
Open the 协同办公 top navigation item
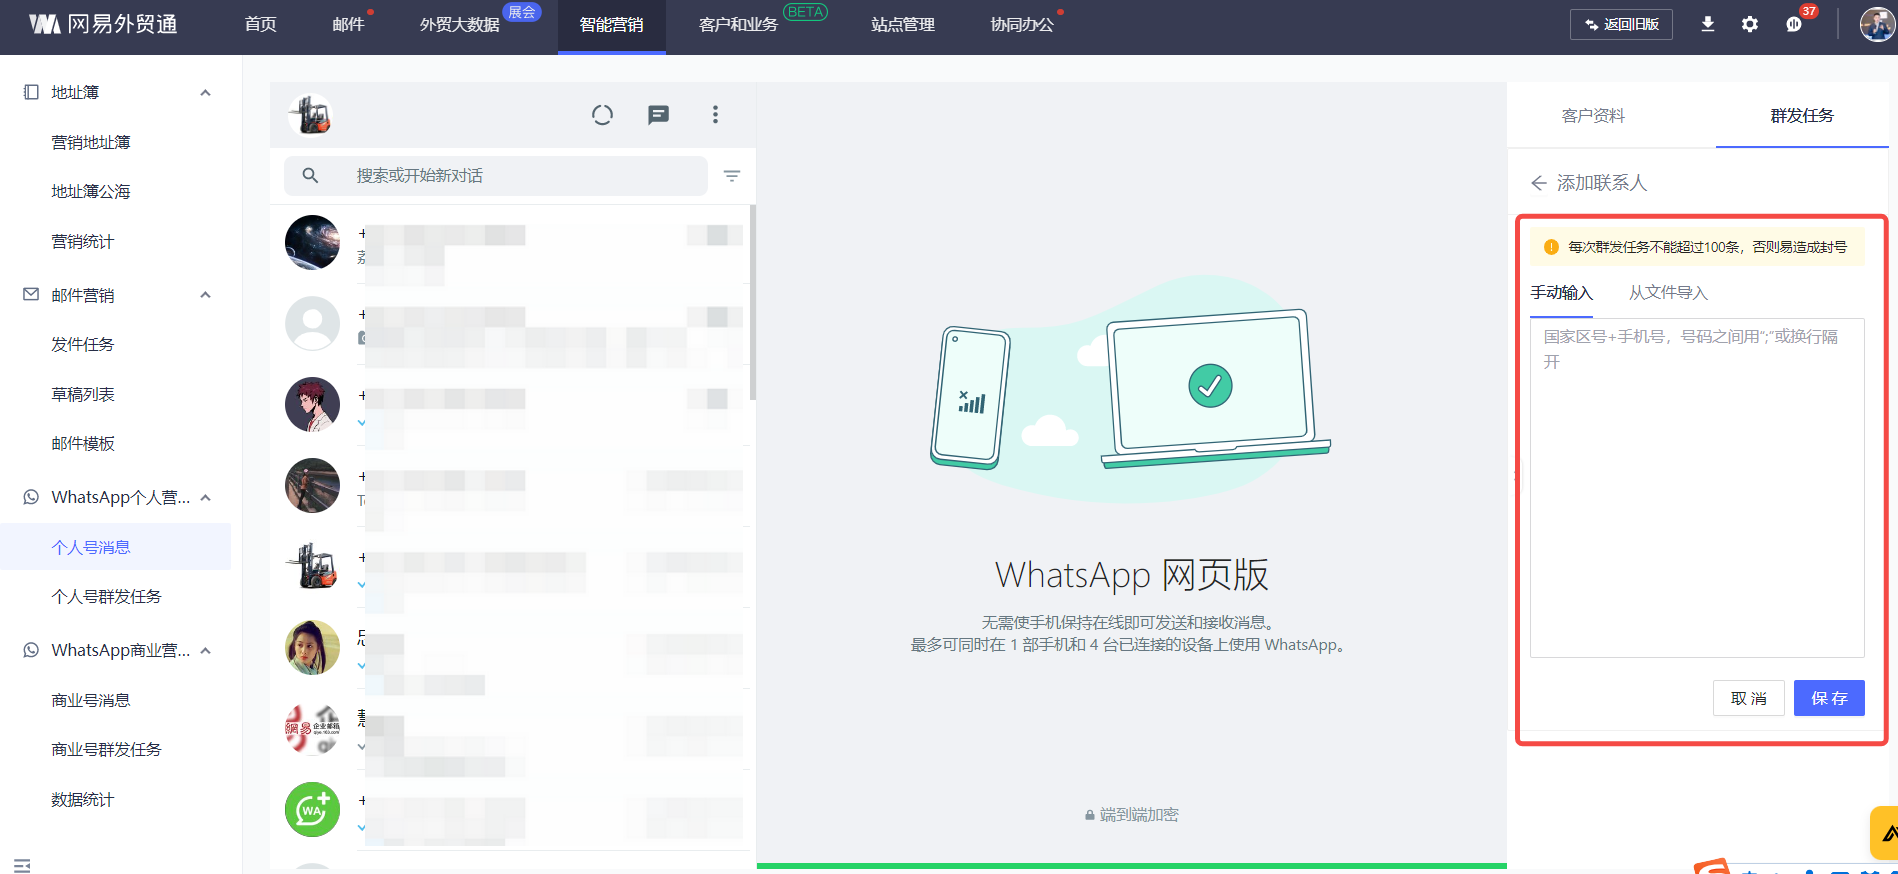[x=1022, y=24]
